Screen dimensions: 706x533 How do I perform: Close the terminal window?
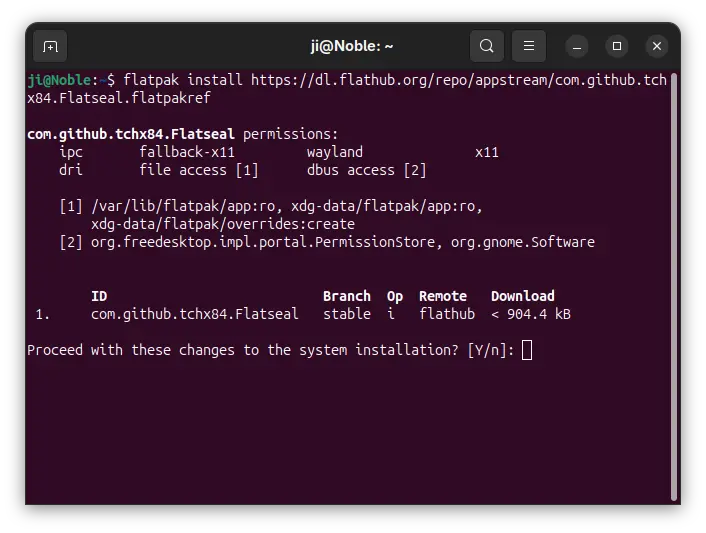[x=657, y=46]
